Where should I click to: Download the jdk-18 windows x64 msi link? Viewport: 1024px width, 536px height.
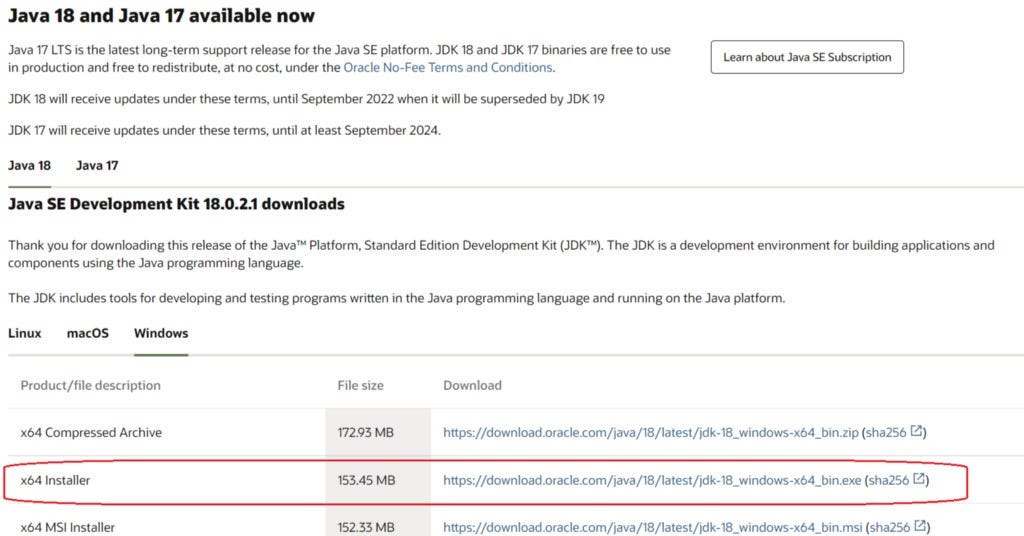(652, 527)
